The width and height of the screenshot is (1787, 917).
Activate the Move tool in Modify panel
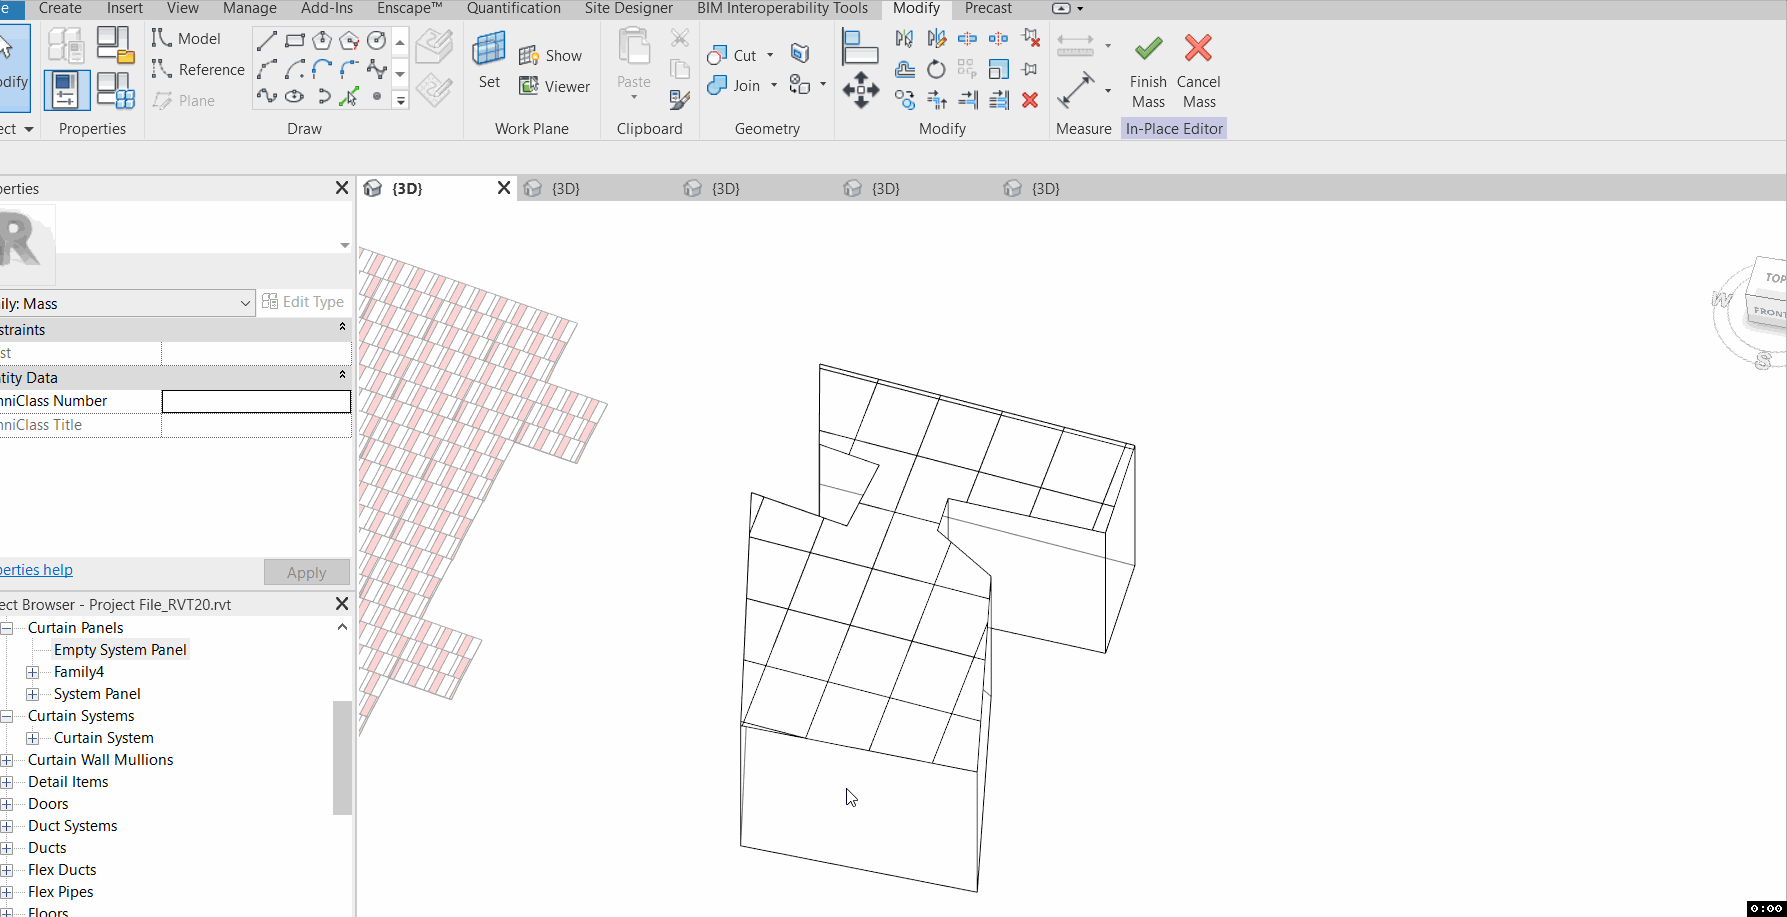pyautogui.click(x=861, y=90)
